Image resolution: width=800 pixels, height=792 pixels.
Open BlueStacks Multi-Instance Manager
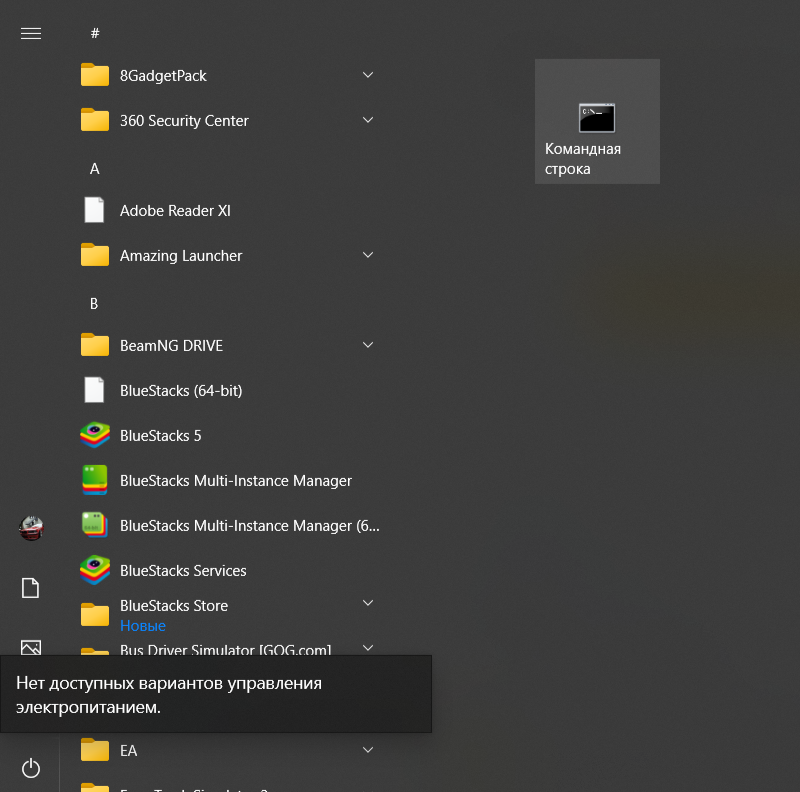pyautogui.click(x=235, y=481)
